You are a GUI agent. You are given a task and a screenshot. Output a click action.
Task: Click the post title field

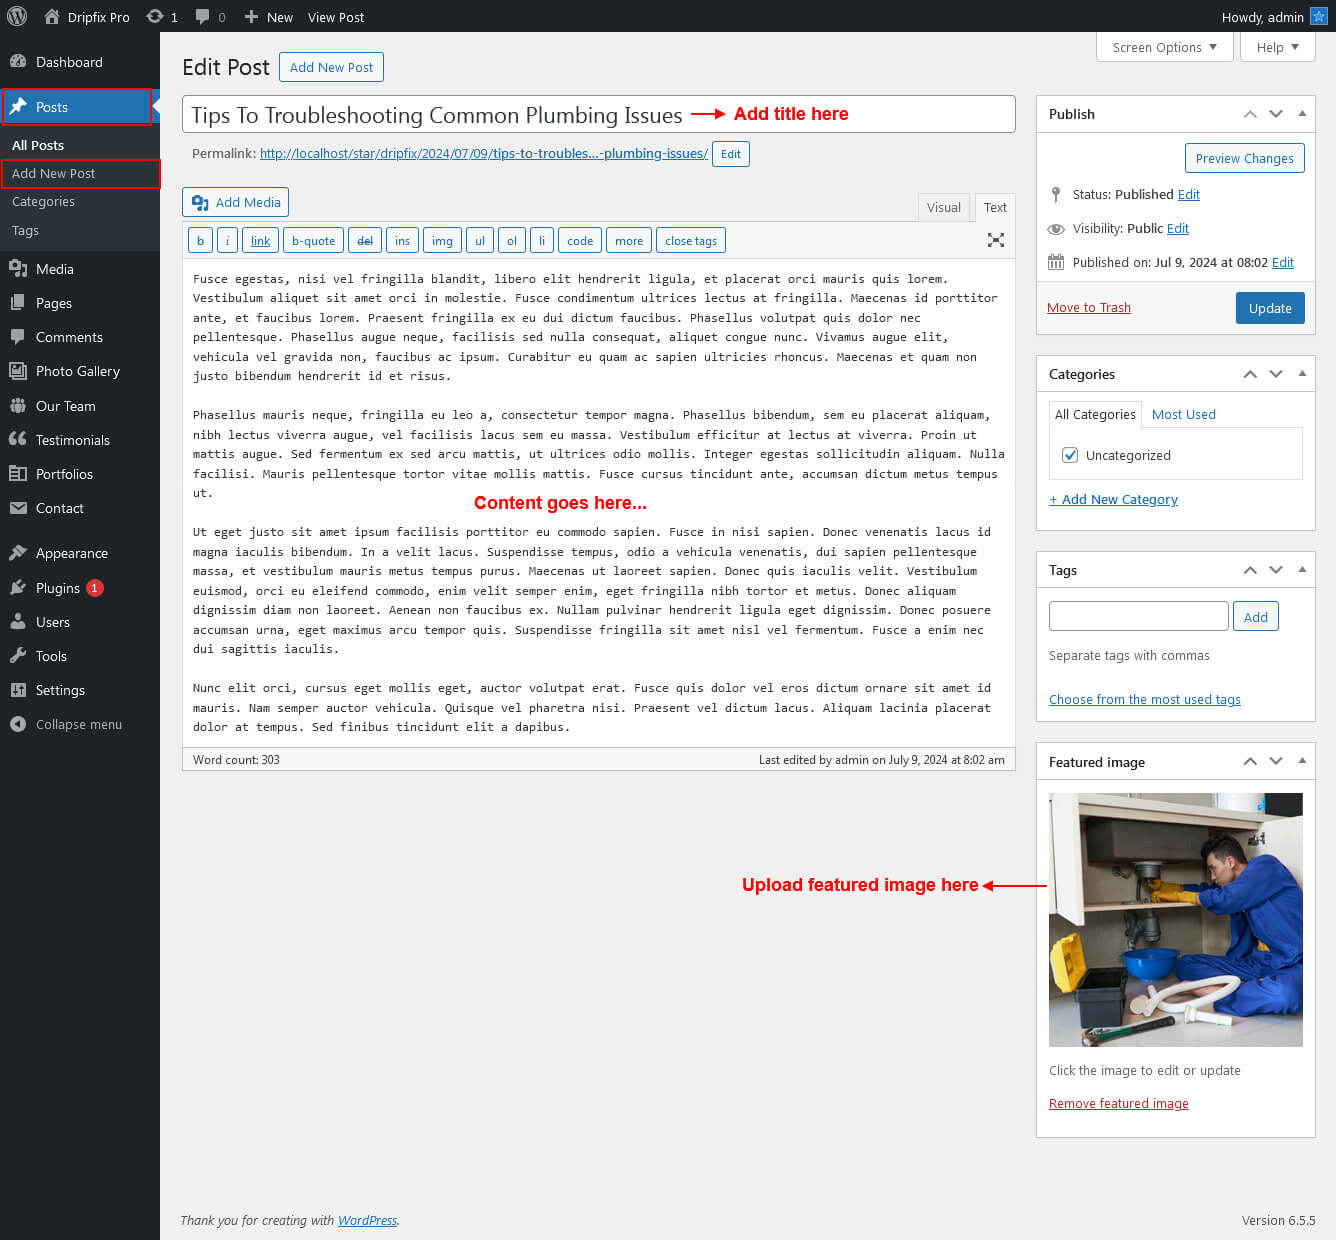tap(598, 114)
